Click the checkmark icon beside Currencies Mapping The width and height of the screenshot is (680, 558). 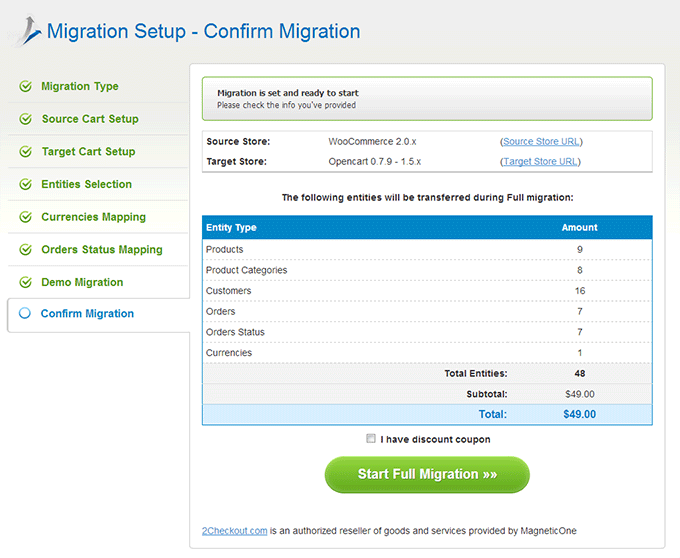(x=26, y=217)
